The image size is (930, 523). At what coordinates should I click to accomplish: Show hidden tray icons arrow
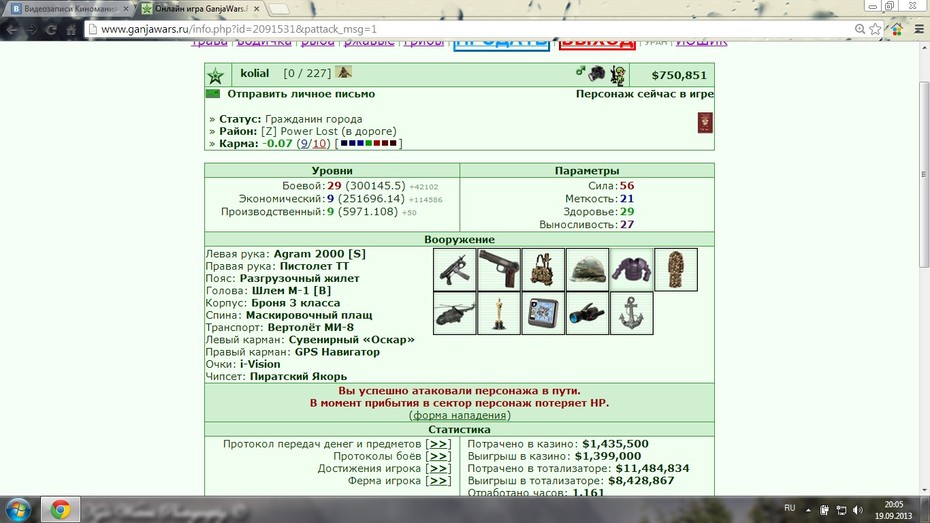pos(808,510)
